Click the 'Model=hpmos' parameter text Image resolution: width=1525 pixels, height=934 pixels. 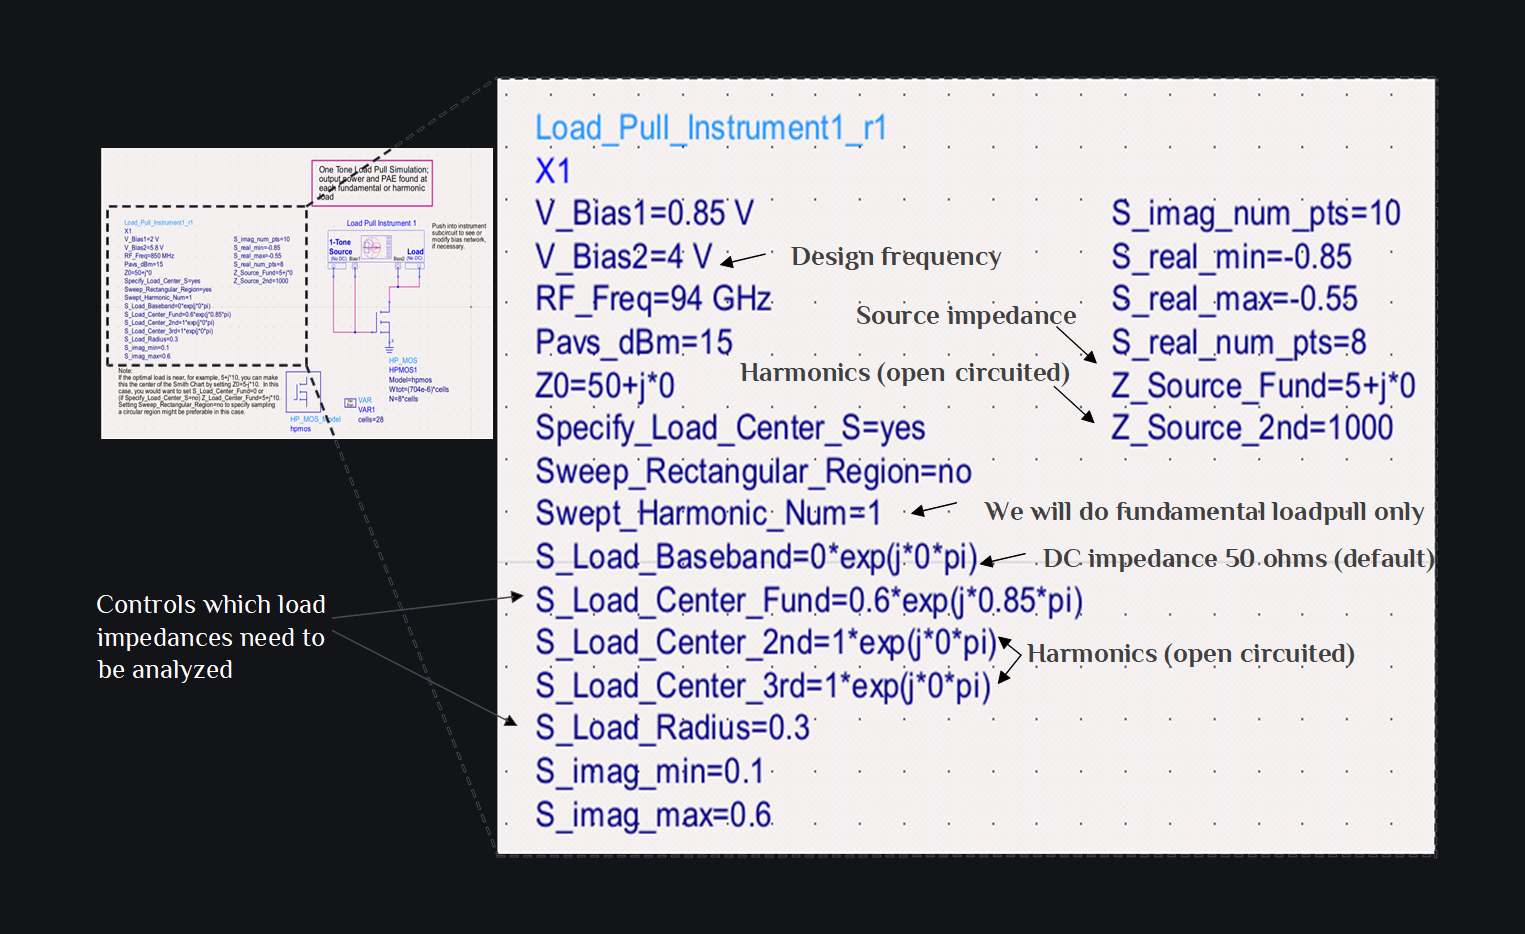[x=410, y=380]
